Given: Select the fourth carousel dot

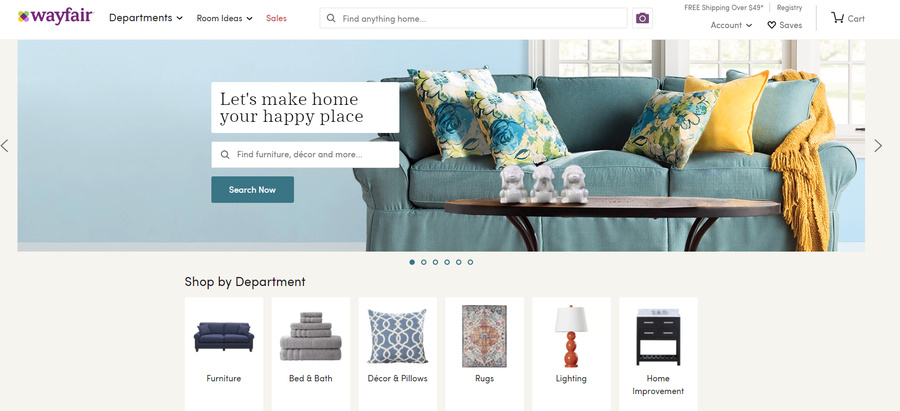Looking at the screenshot, I should 447,262.
